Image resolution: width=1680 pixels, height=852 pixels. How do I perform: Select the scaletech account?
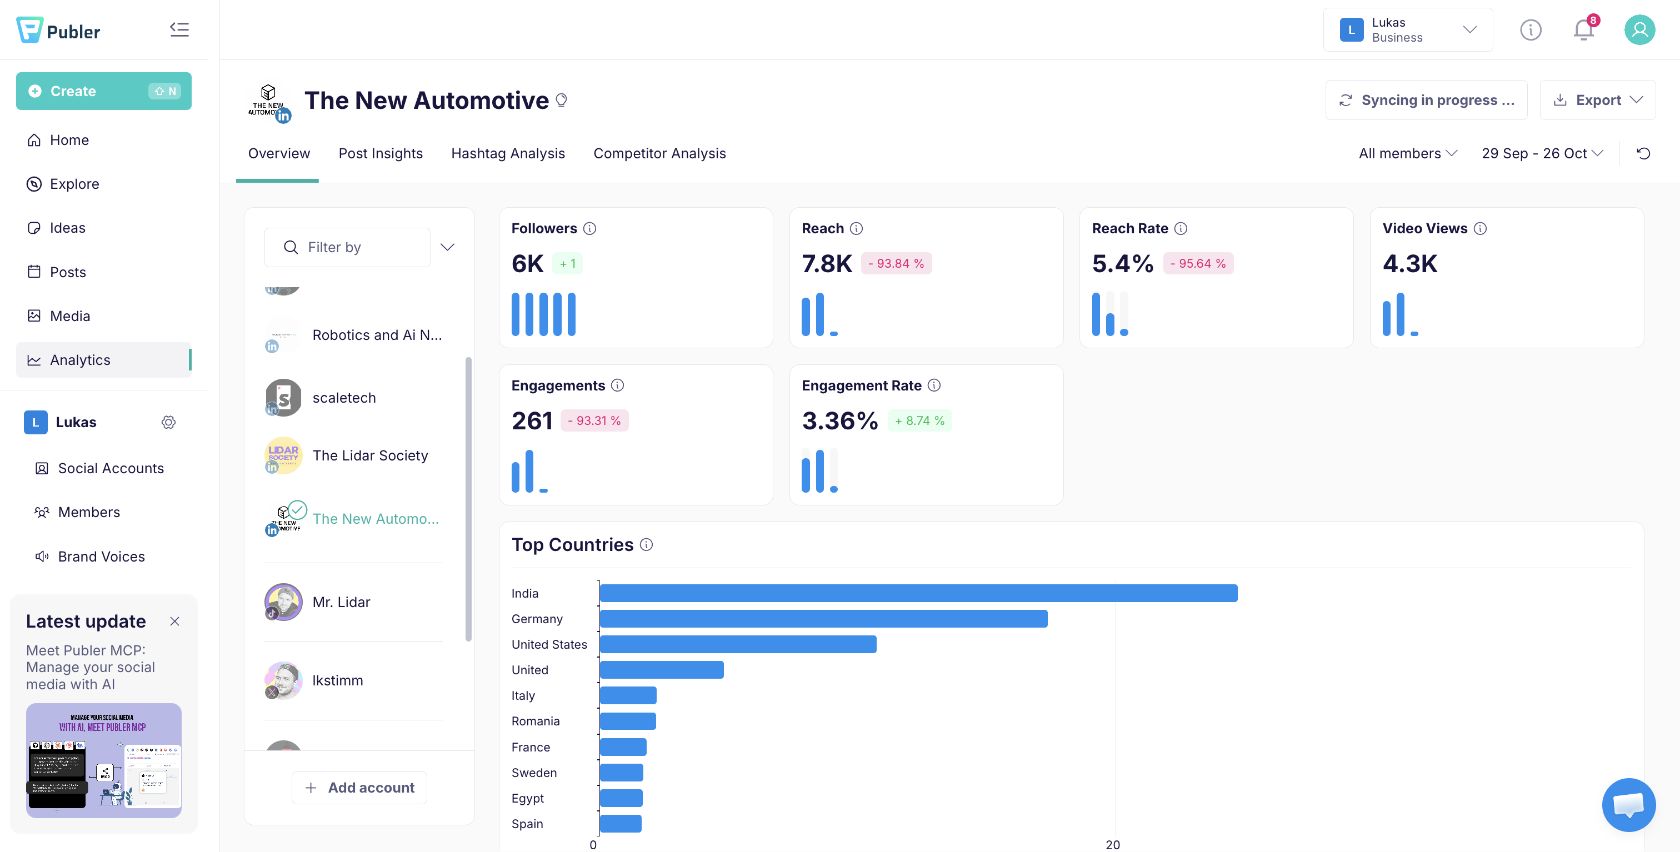[353, 398]
